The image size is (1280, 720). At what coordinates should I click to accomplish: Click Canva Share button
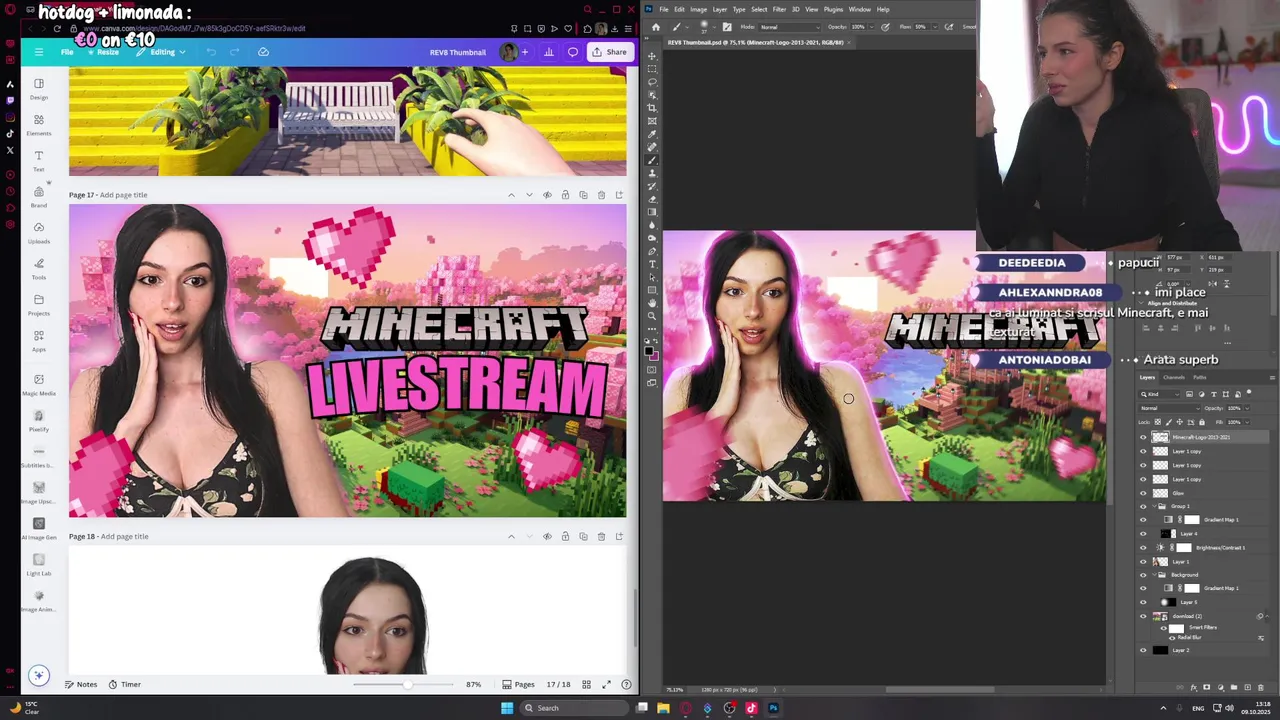pos(609,52)
